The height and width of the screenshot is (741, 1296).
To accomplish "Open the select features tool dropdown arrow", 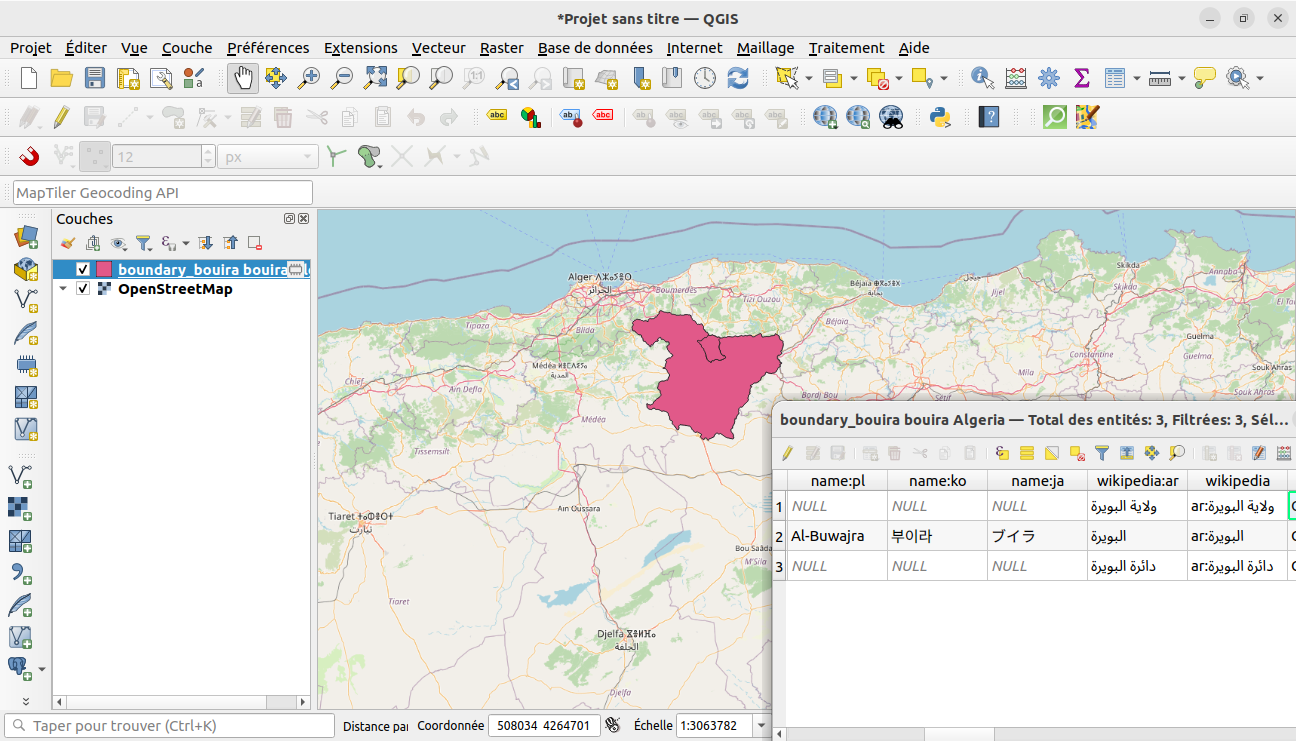I will point(809,78).
